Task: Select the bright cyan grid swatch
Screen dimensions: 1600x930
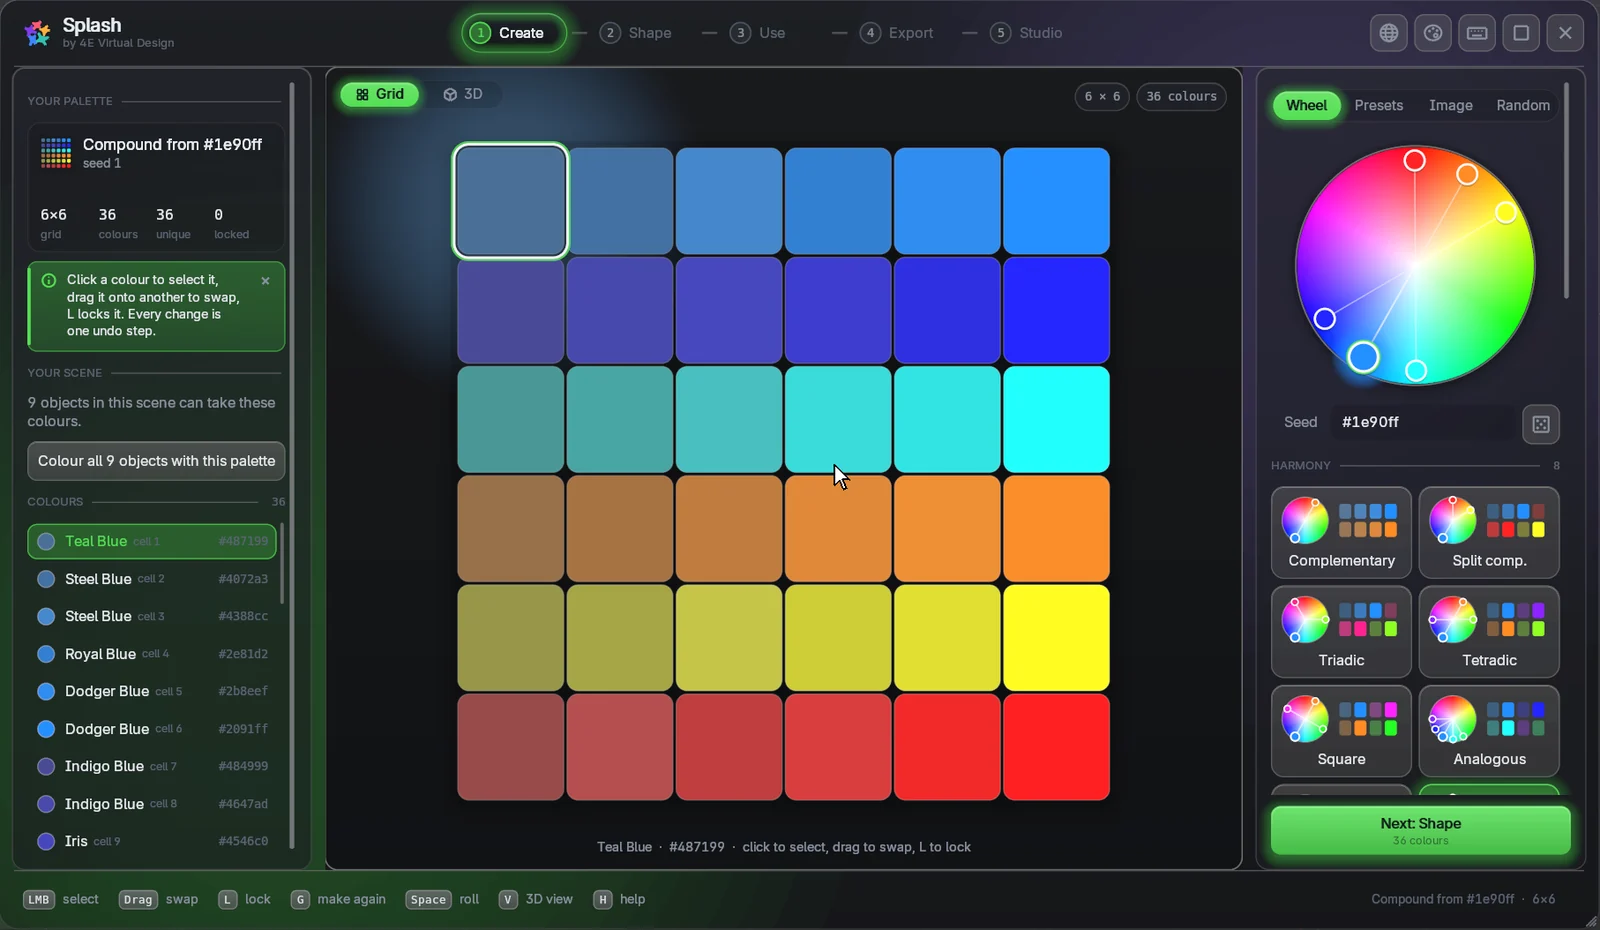Action: pos(1056,419)
